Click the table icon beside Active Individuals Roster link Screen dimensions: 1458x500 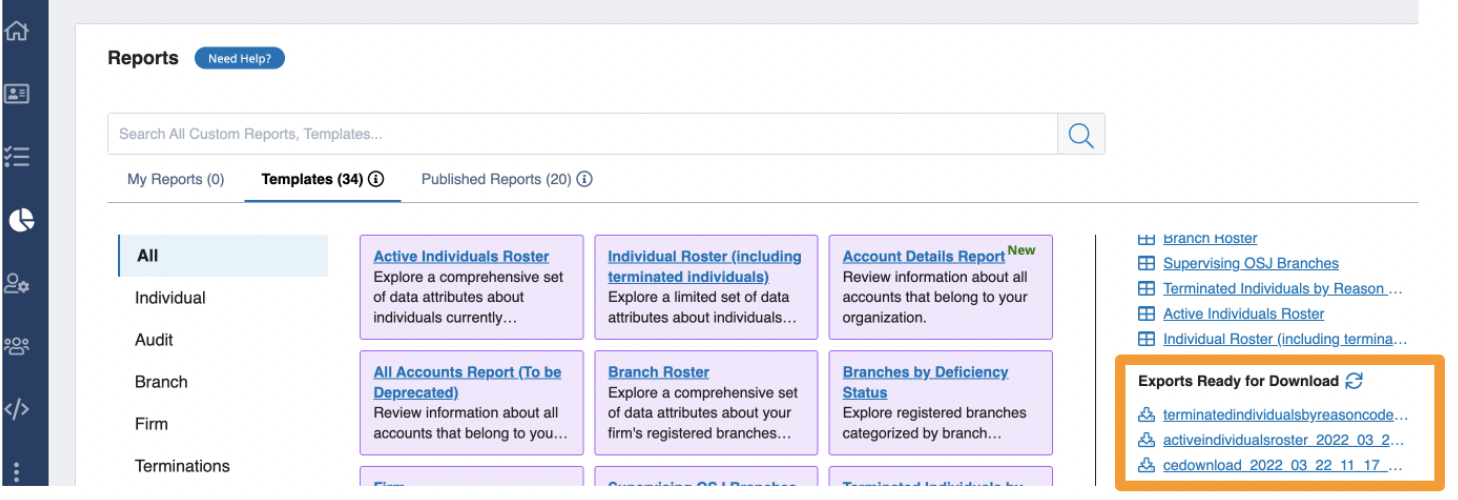point(1147,314)
